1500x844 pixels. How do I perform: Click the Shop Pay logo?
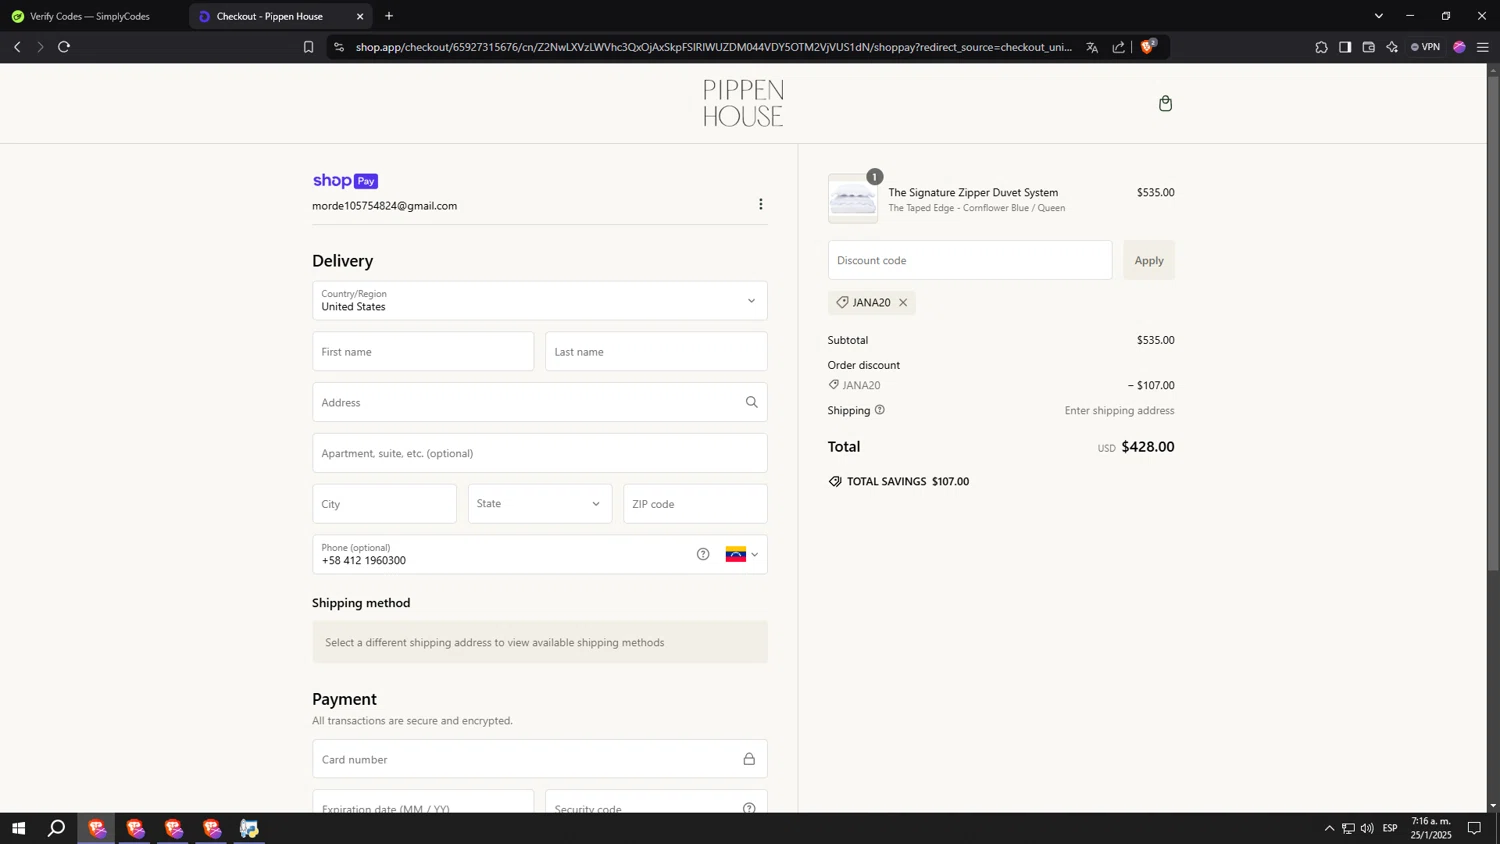[x=345, y=181]
